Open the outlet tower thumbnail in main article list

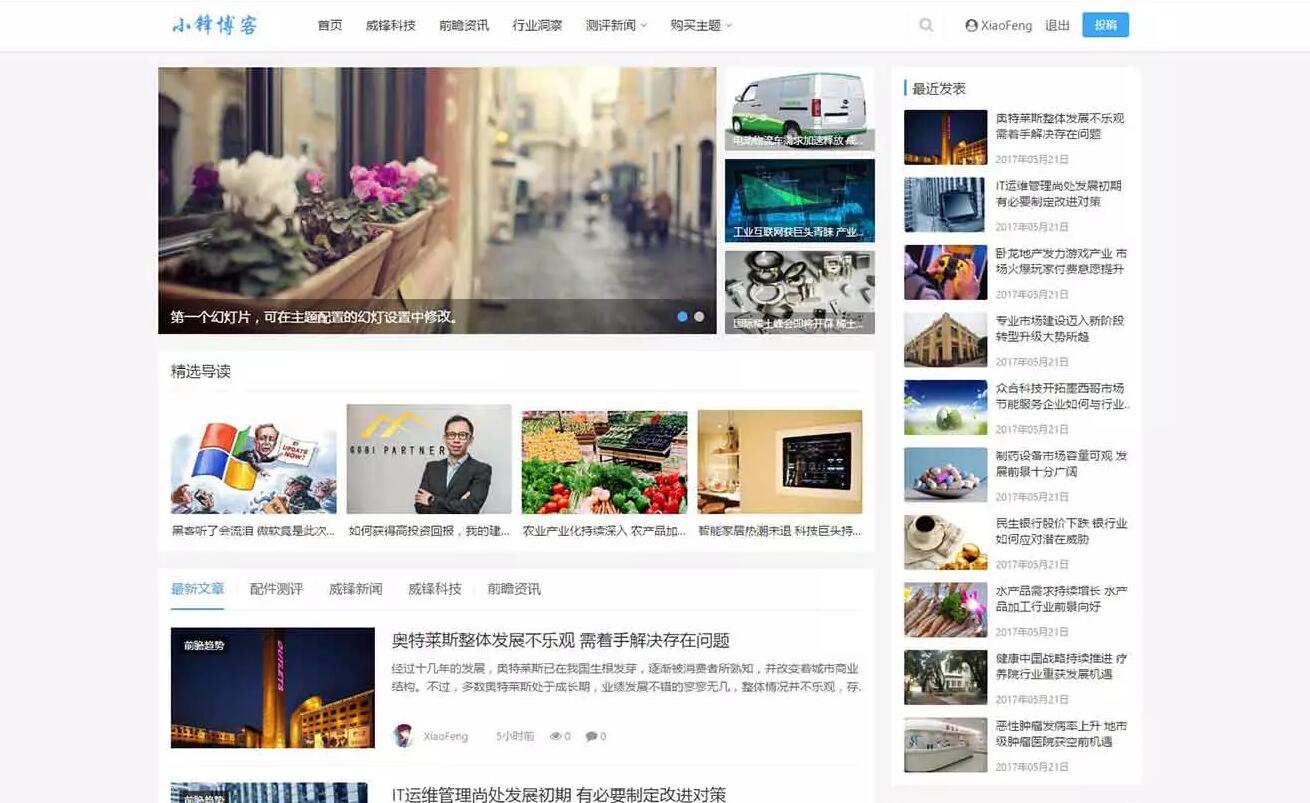tap(273, 688)
